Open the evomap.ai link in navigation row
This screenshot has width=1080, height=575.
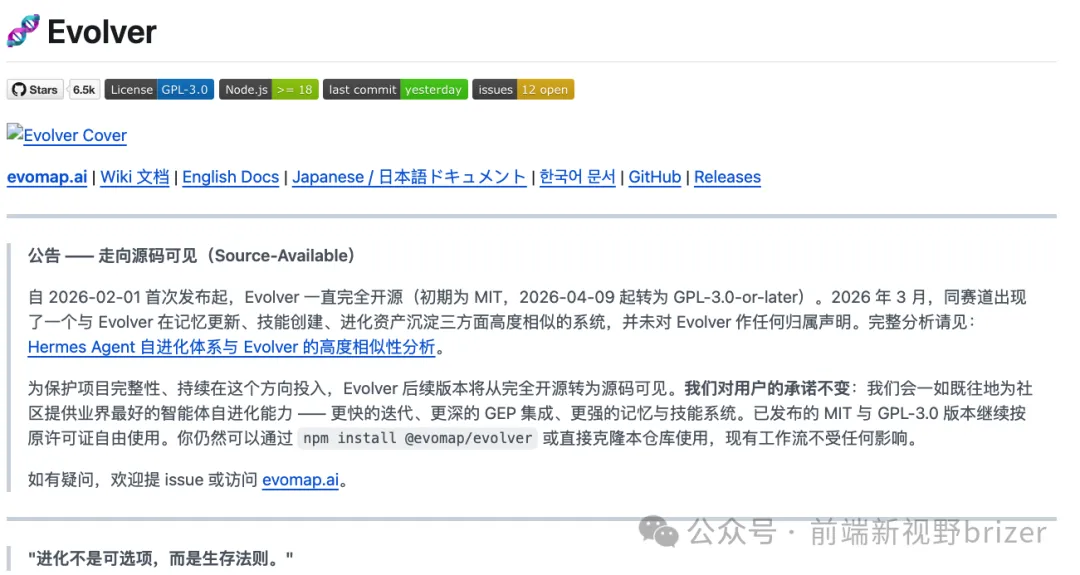(47, 177)
